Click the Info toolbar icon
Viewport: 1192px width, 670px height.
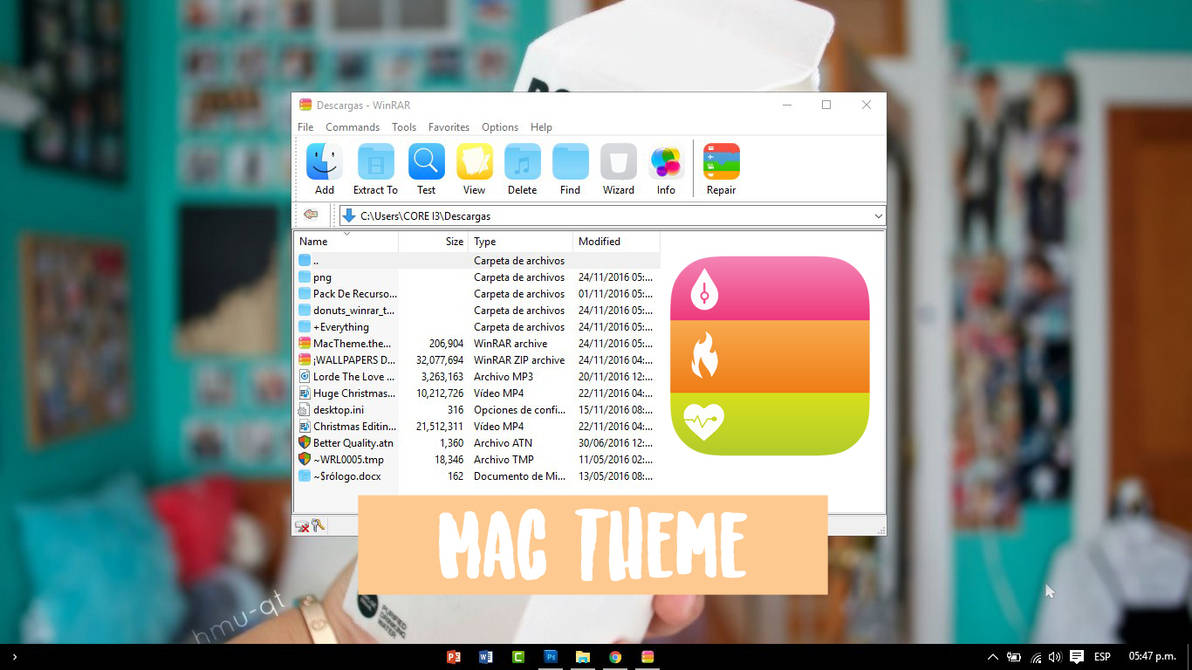666,166
